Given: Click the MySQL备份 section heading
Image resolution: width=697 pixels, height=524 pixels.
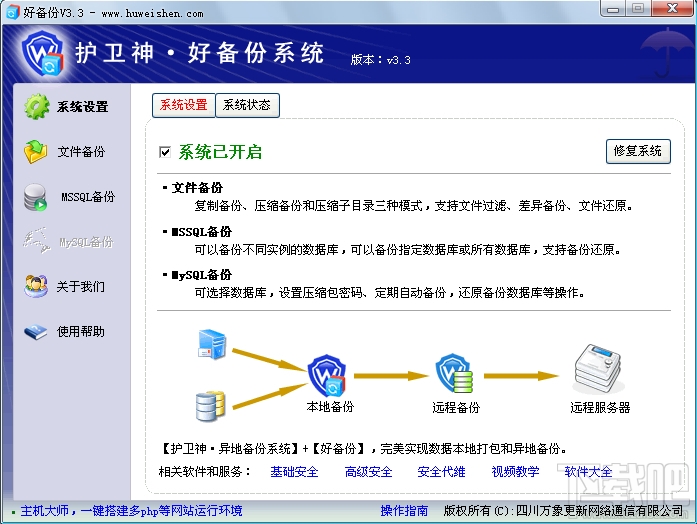Looking at the screenshot, I should 201,275.
